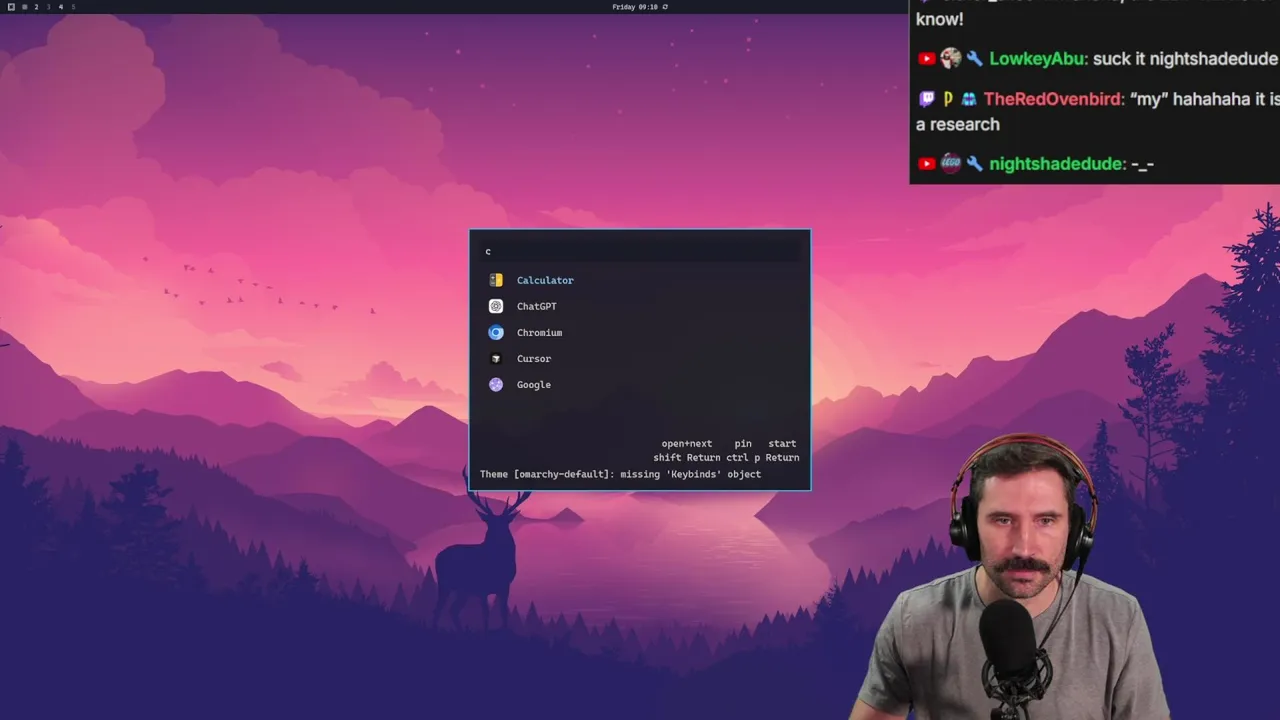Click the wrench badge next to nightshadedude
This screenshot has height=720, width=1280.
coord(973,164)
